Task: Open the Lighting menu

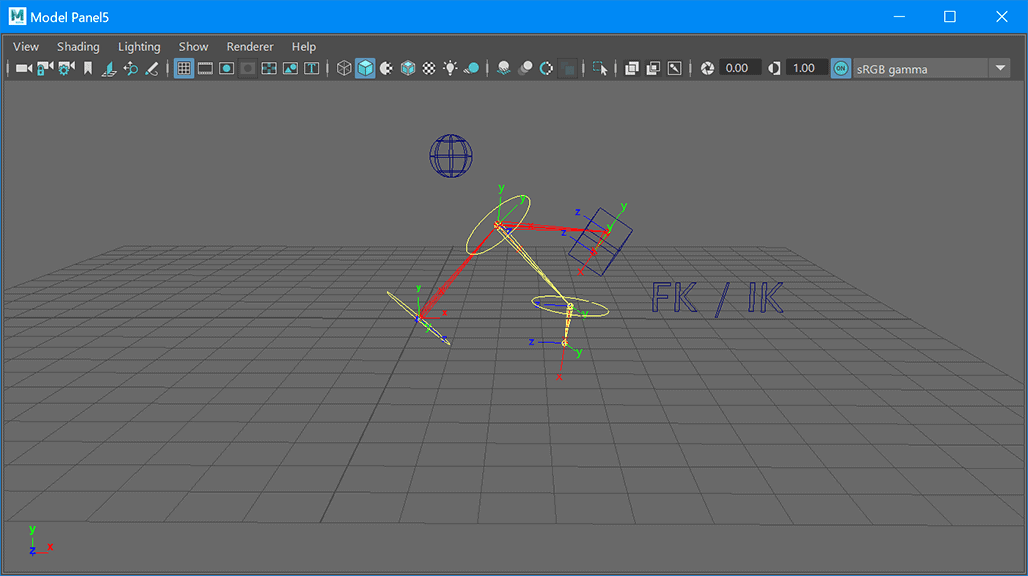Action: click(x=139, y=47)
